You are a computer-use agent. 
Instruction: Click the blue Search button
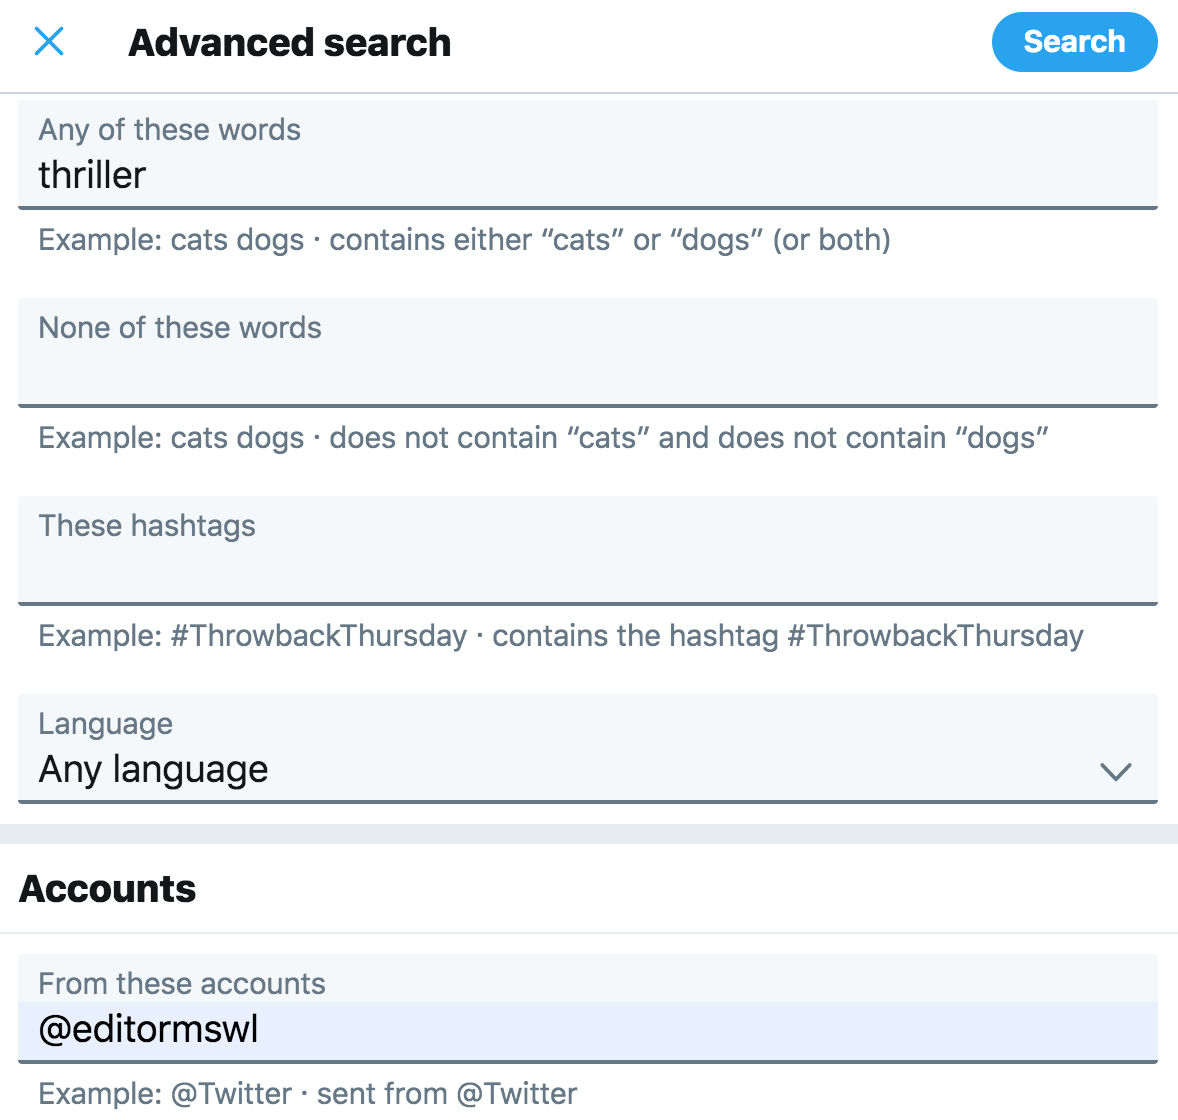pyautogui.click(x=1074, y=42)
